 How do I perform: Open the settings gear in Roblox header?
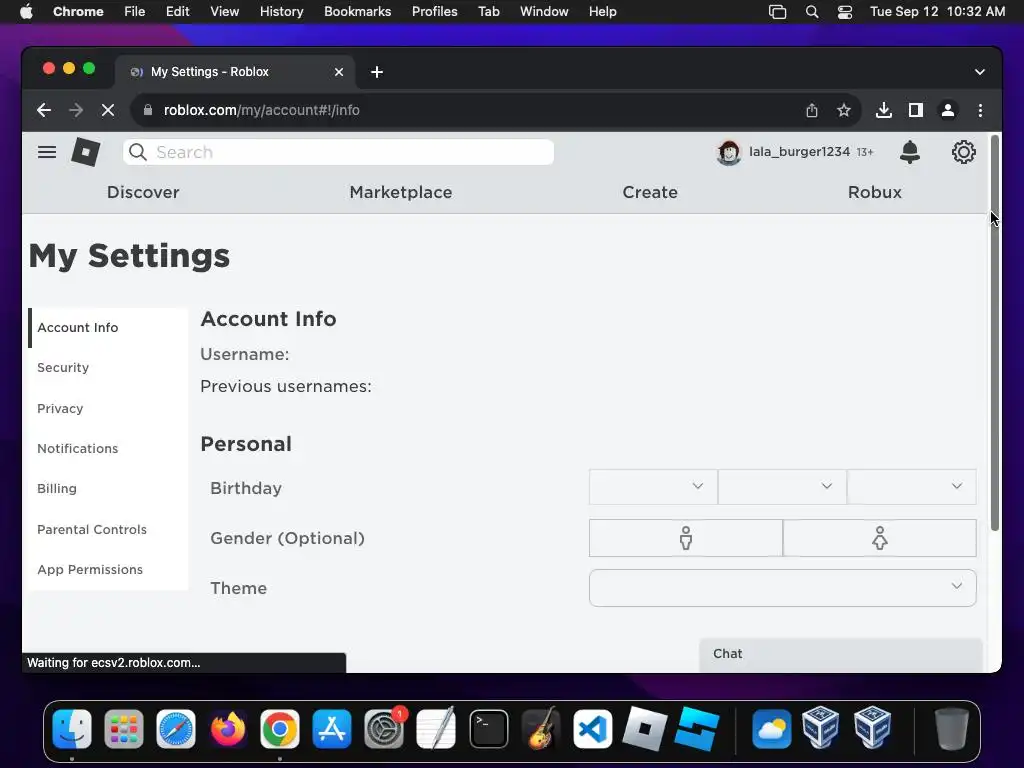[963, 152]
